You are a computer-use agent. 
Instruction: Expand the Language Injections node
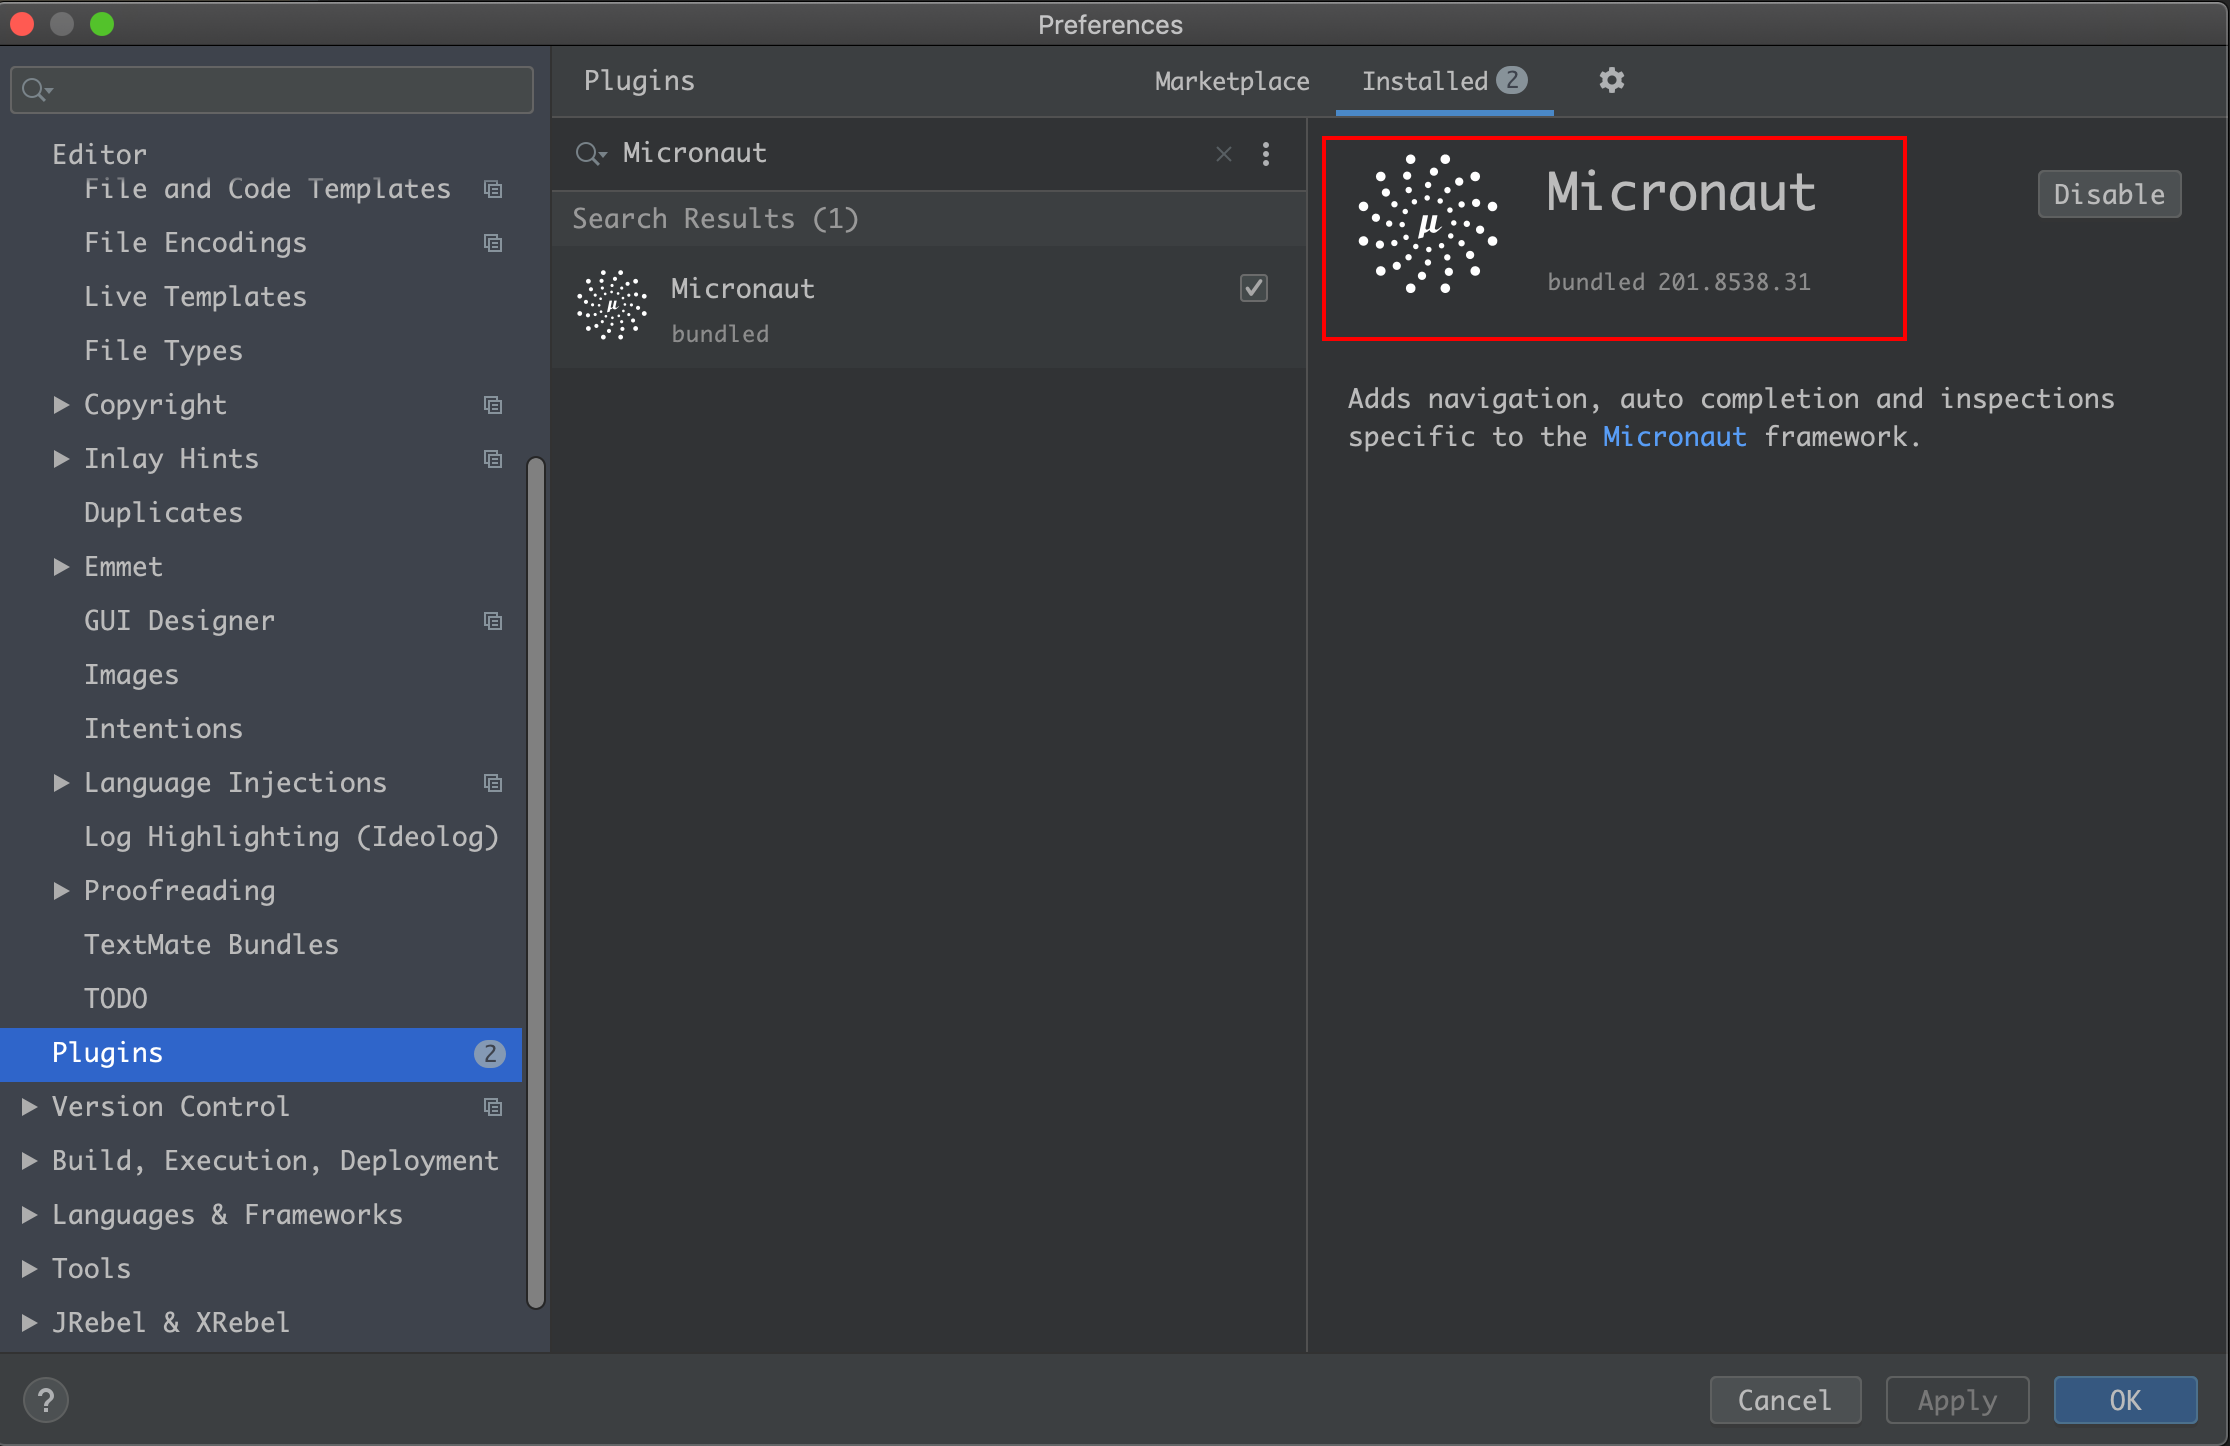(61, 783)
